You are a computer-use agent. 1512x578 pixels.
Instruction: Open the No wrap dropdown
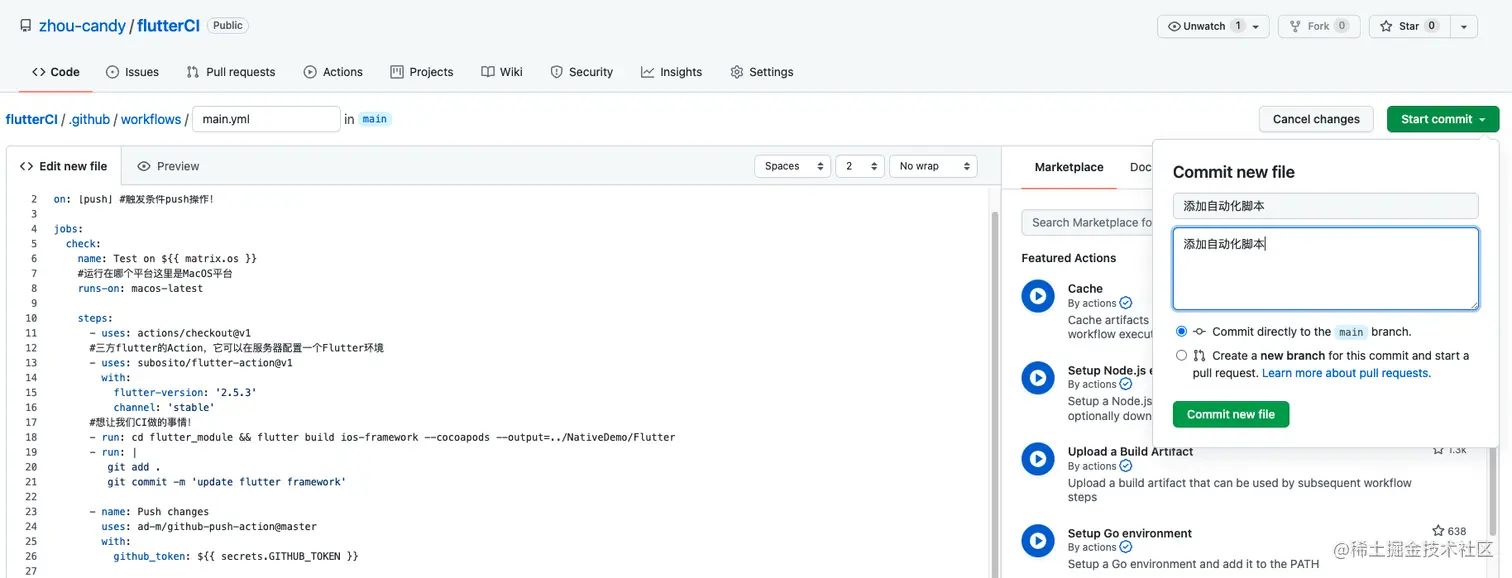933,166
